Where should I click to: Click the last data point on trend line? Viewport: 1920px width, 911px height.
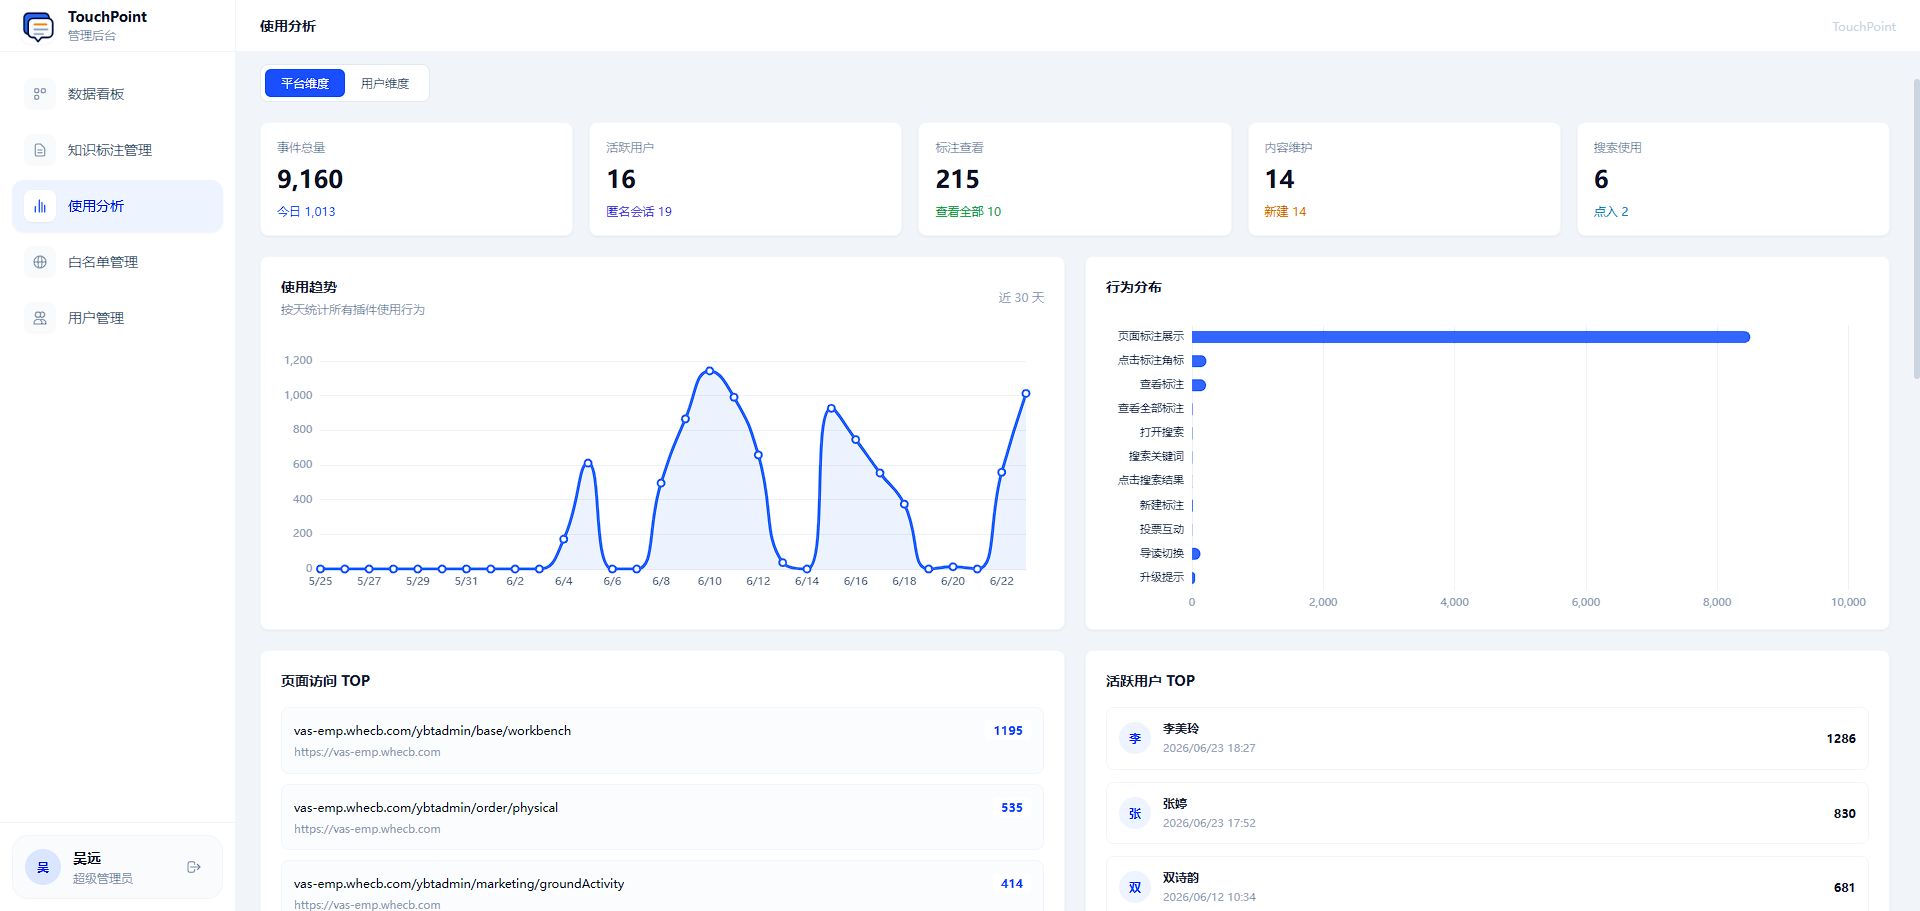tap(1026, 394)
